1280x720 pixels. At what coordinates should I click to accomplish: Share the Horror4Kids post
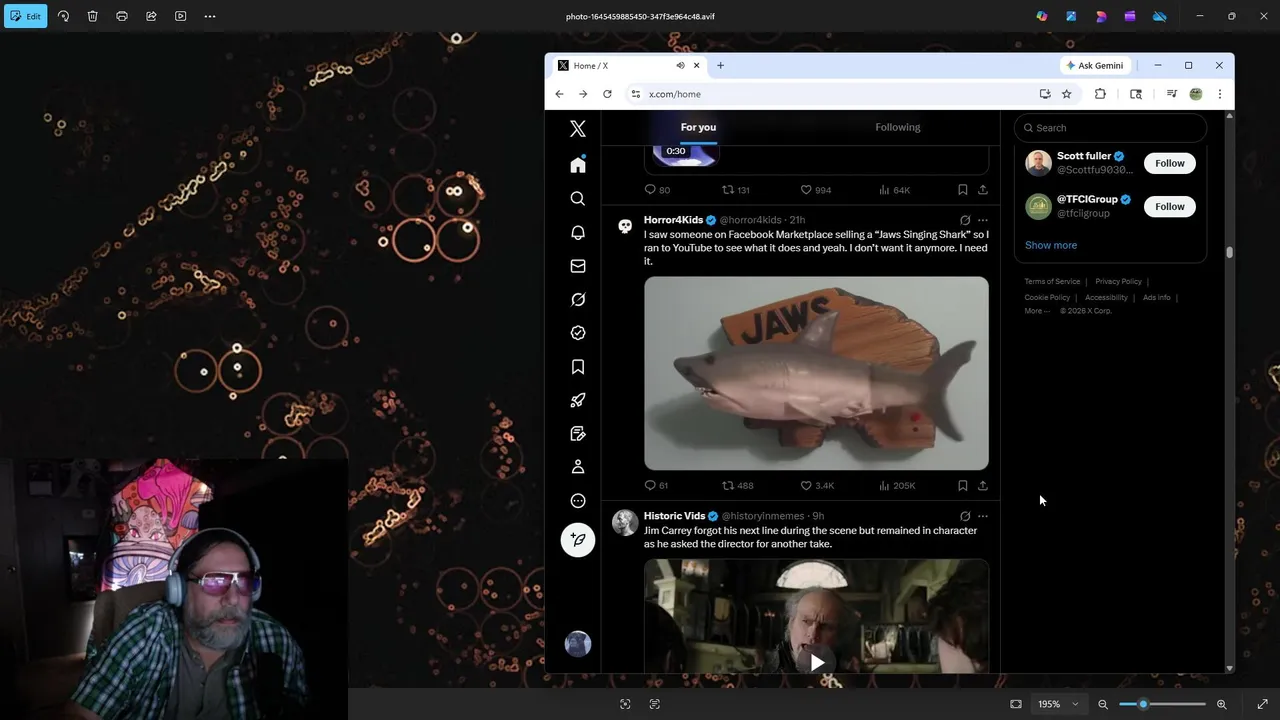(983, 485)
